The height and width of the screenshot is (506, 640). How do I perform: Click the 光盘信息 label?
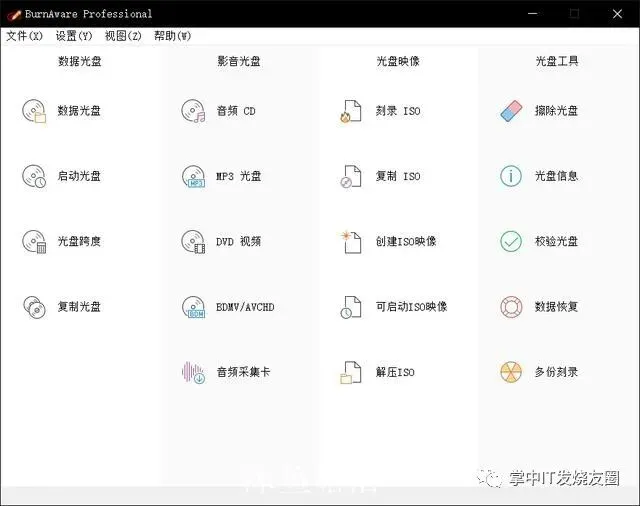coord(557,176)
